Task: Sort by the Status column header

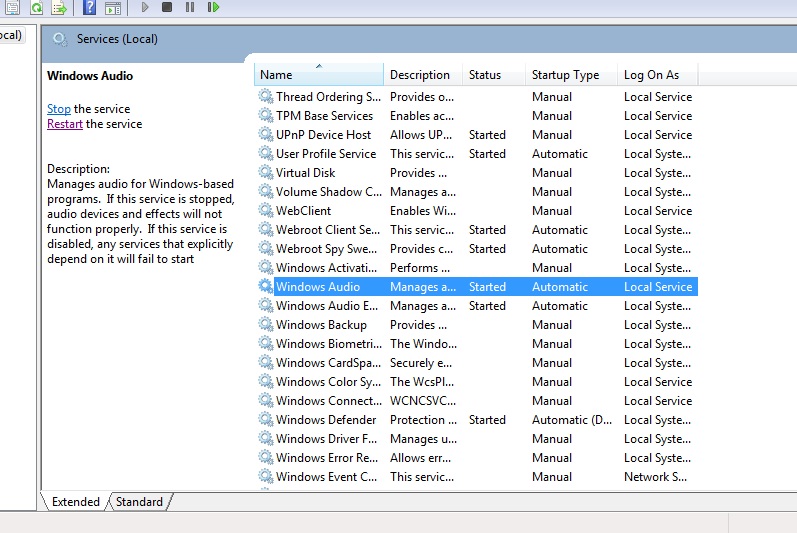Action: 494,75
